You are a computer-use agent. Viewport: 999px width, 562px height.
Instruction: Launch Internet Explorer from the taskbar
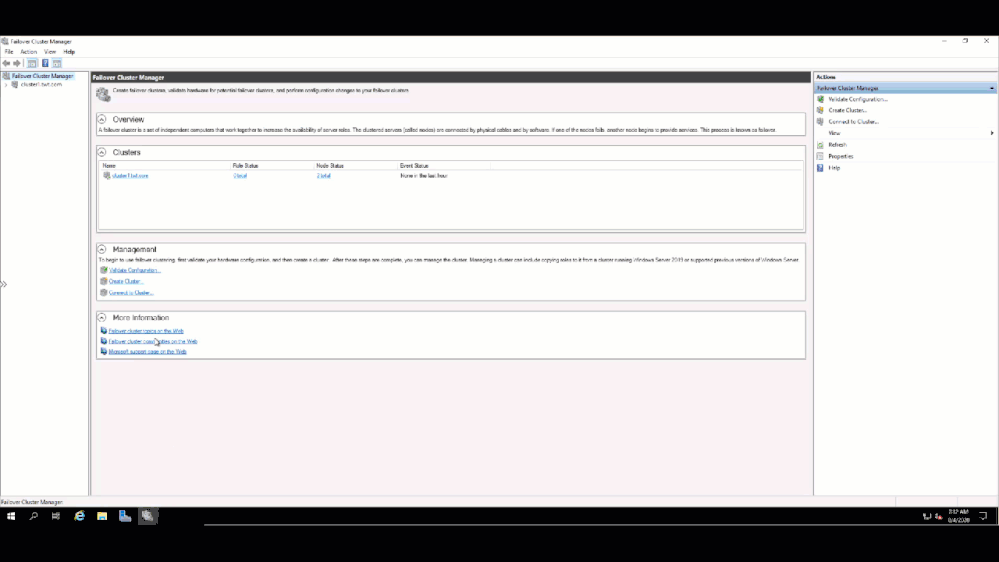[x=79, y=516]
